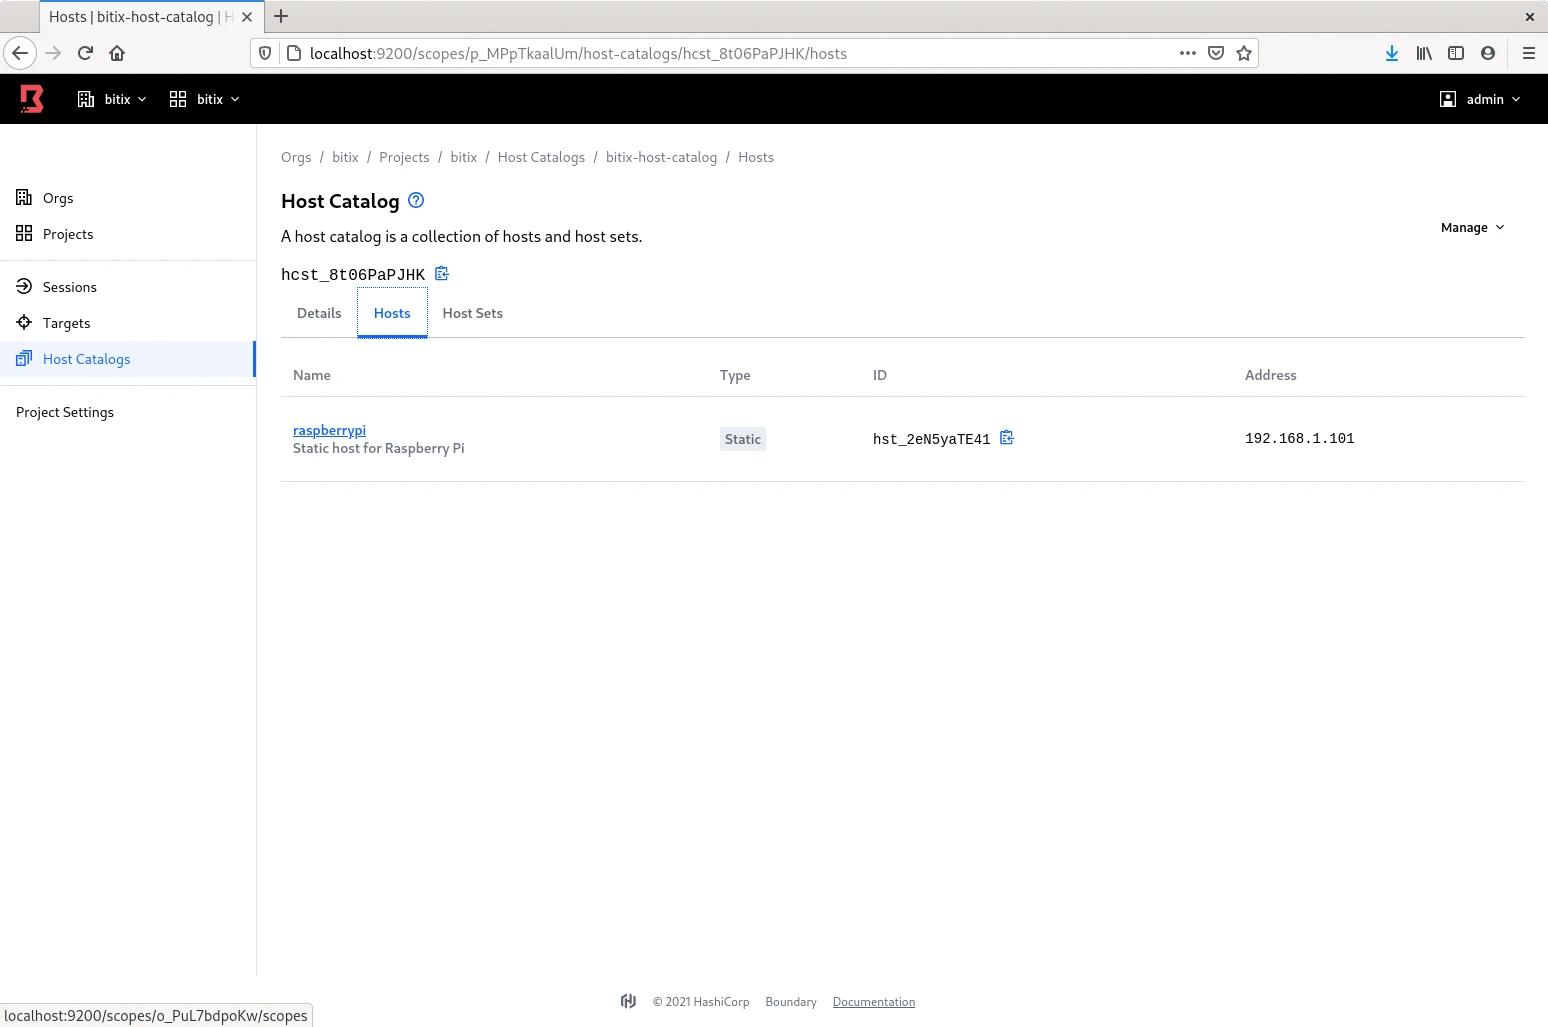Open the Host Catalog help icon

pyautogui.click(x=416, y=200)
